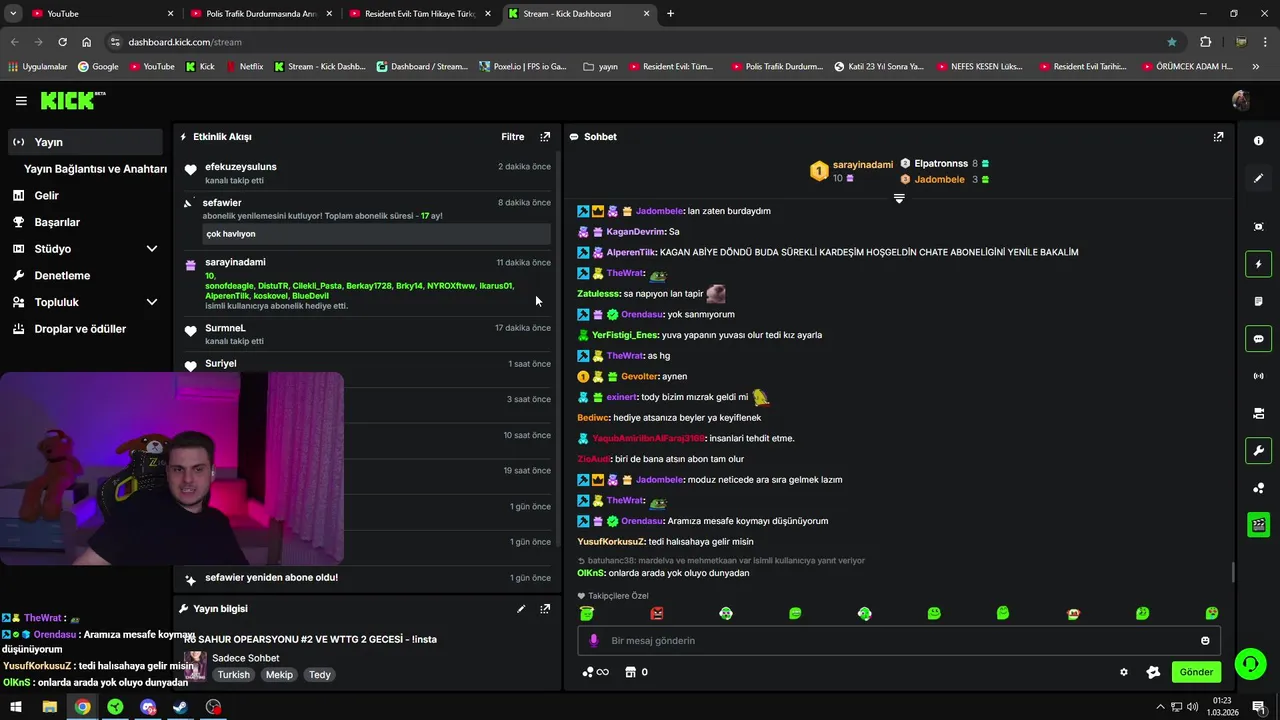Screen dimensions: 1280x720
Task: Open the hamburger menu next to Kick logo
Action: coord(21,101)
